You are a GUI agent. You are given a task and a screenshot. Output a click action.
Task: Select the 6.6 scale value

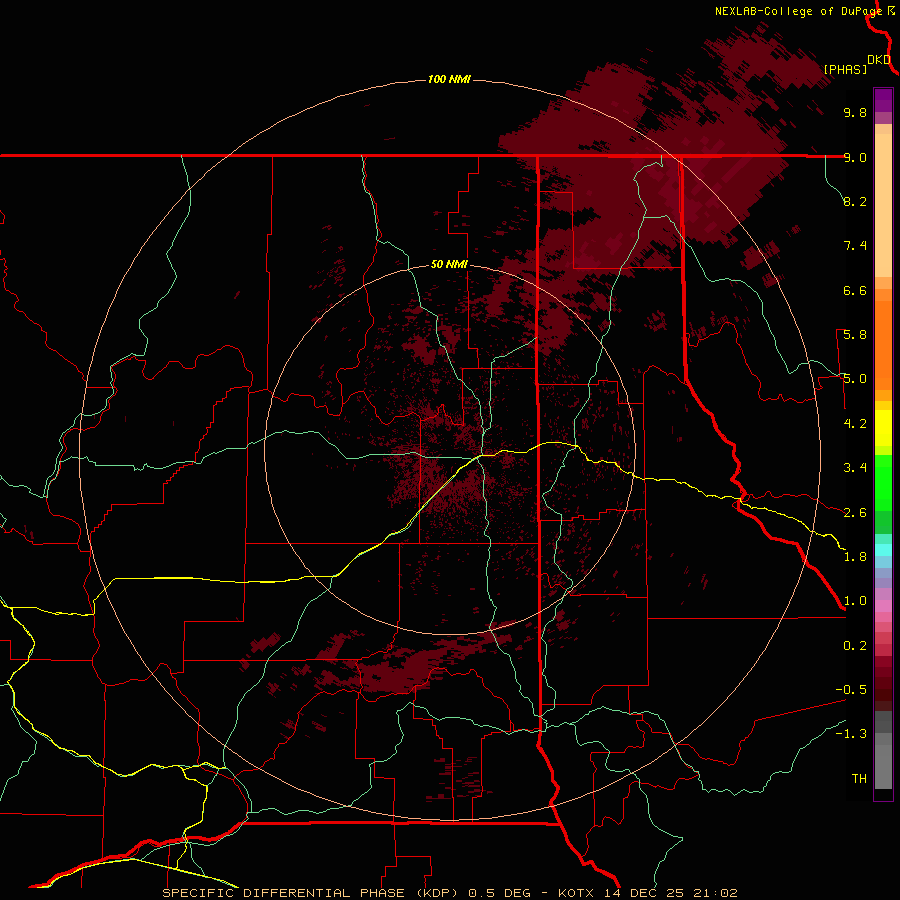(x=855, y=290)
